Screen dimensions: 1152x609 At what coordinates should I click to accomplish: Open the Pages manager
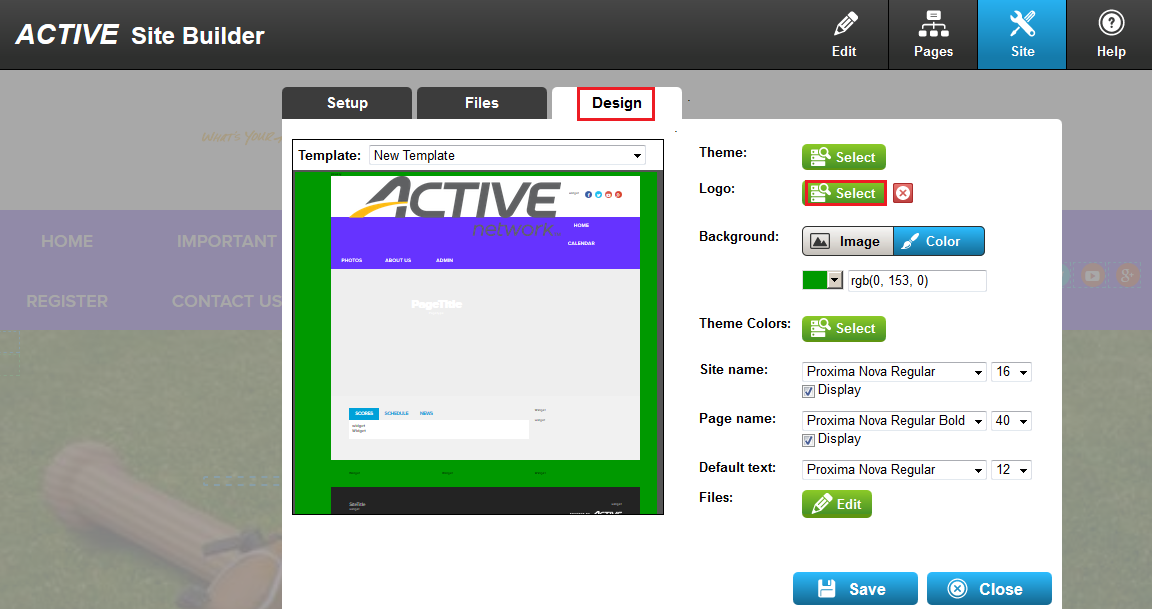click(x=933, y=35)
